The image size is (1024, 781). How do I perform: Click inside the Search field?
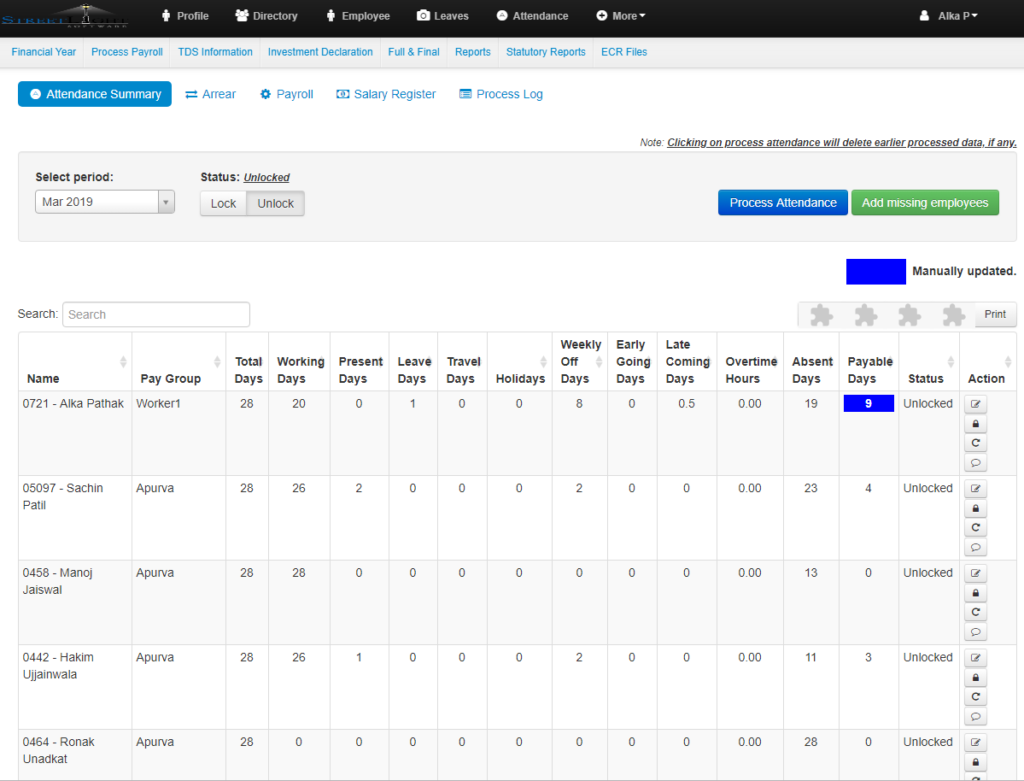(x=155, y=314)
